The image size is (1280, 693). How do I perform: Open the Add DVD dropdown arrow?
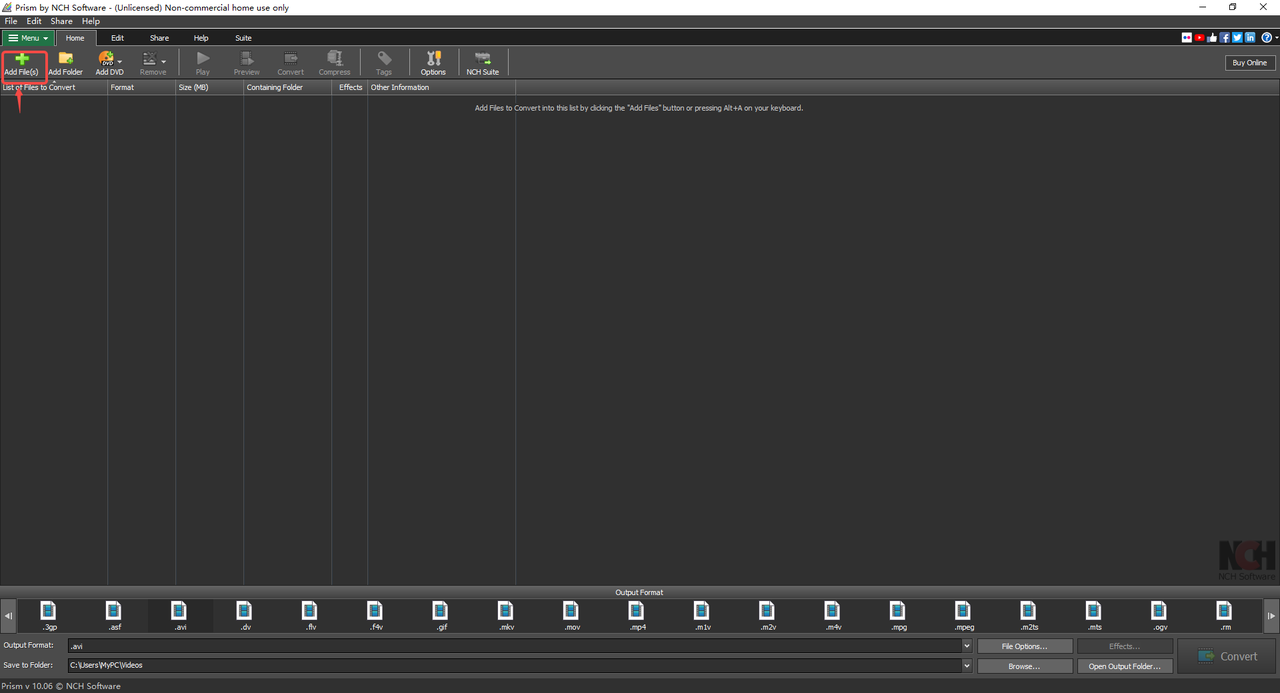(x=120, y=63)
